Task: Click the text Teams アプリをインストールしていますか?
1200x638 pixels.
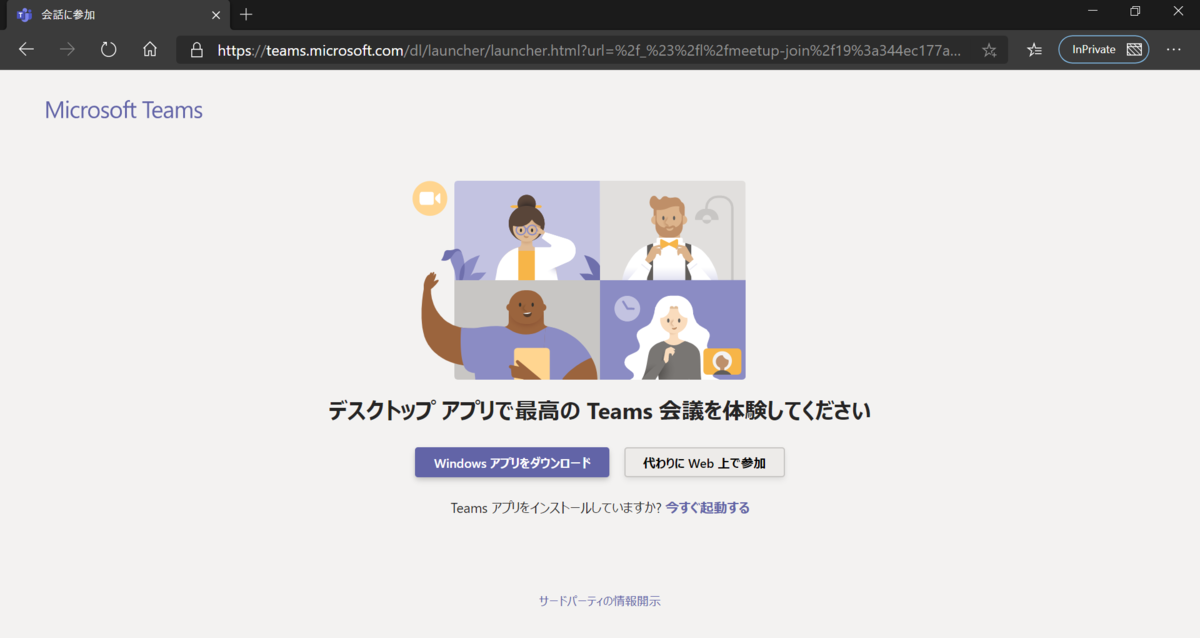Action: [x=556, y=508]
